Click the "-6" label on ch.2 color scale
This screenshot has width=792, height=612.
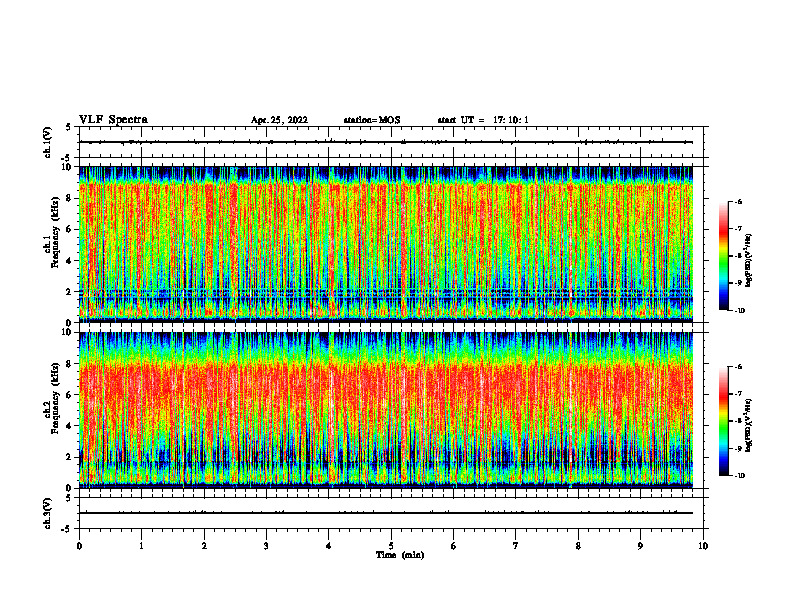pos(738,367)
